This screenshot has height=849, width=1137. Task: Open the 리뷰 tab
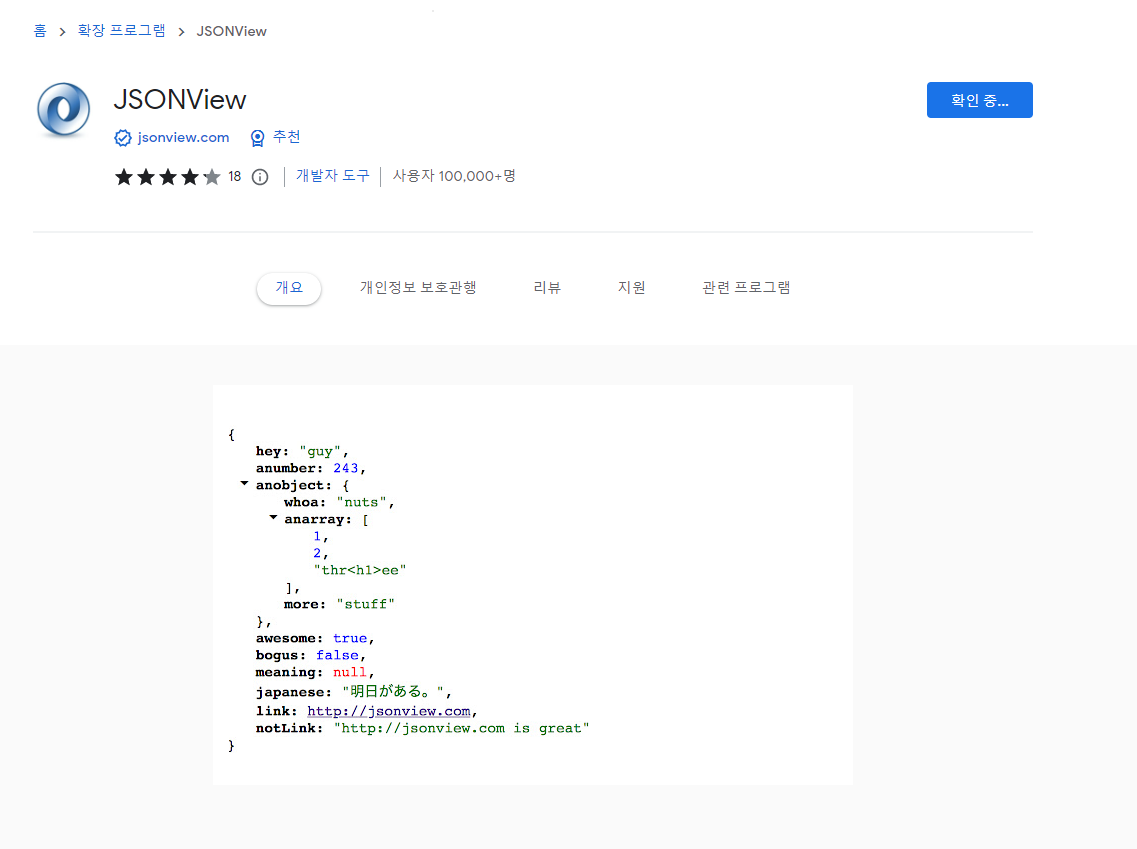tap(547, 288)
